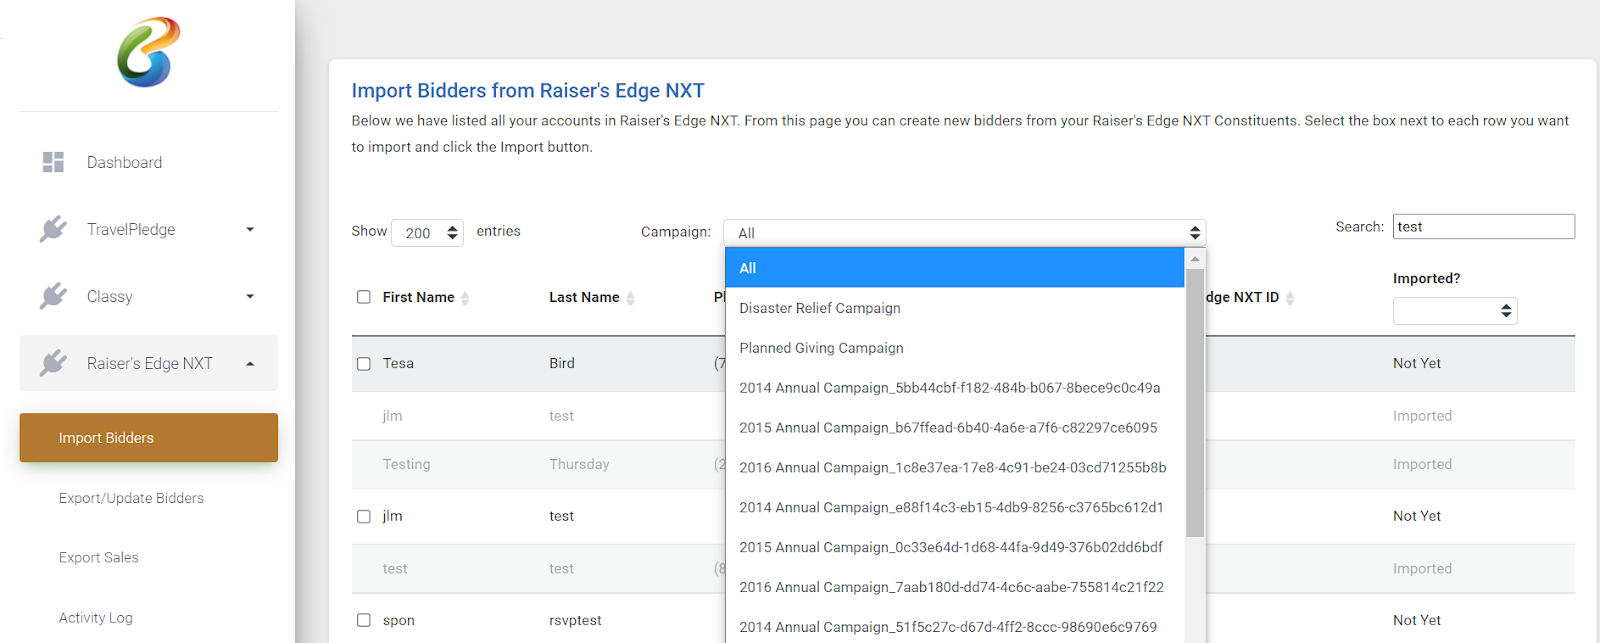Collapse the Raiser's Edge NXT menu arrow
This screenshot has height=643, width=1600.
250,364
